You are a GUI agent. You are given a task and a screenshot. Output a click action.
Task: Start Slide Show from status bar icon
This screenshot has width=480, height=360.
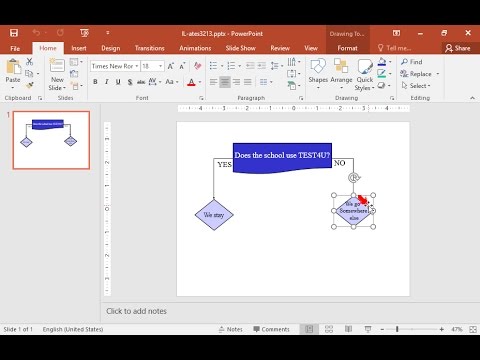pos(368,329)
